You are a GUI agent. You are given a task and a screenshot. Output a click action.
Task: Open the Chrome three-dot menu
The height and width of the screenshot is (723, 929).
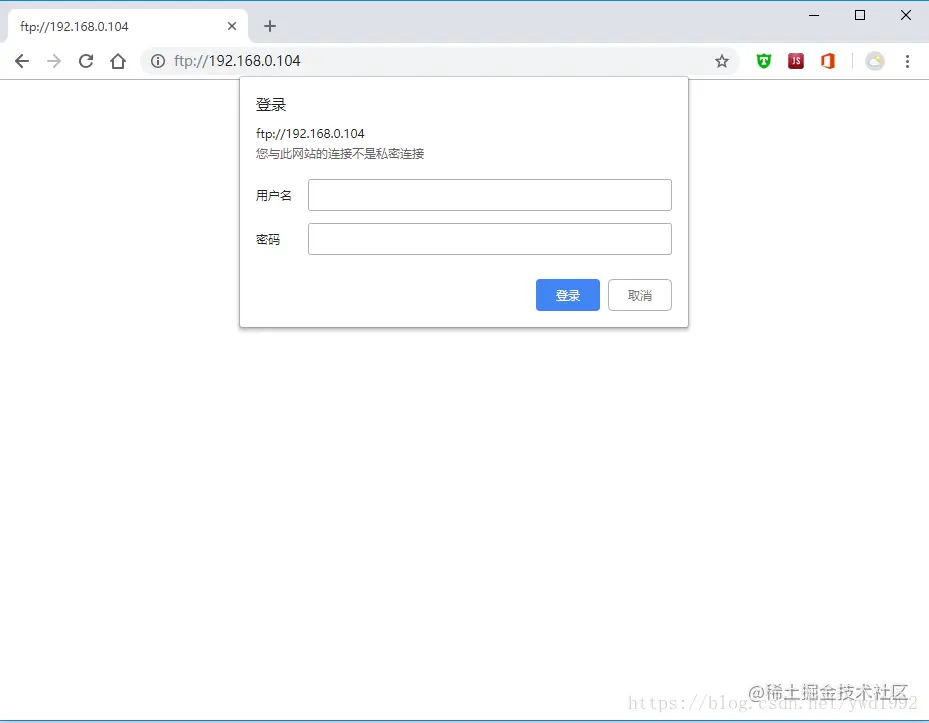tap(907, 60)
